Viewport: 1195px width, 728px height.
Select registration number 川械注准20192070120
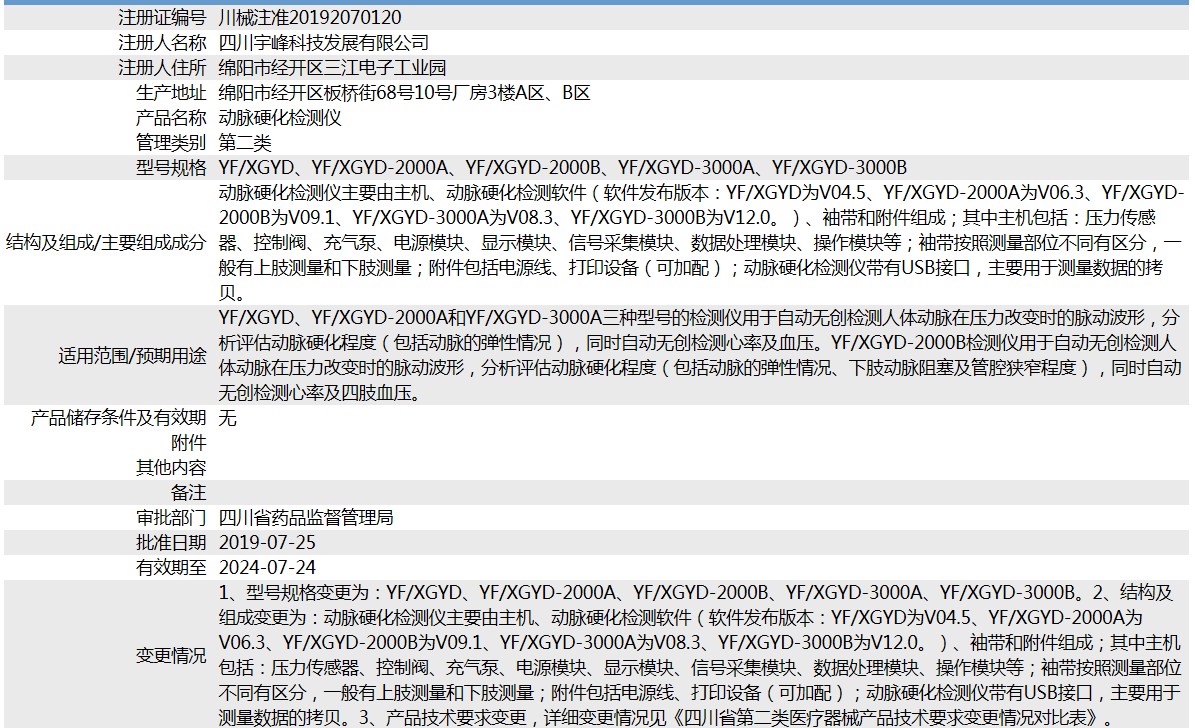click(x=309, y=18)
